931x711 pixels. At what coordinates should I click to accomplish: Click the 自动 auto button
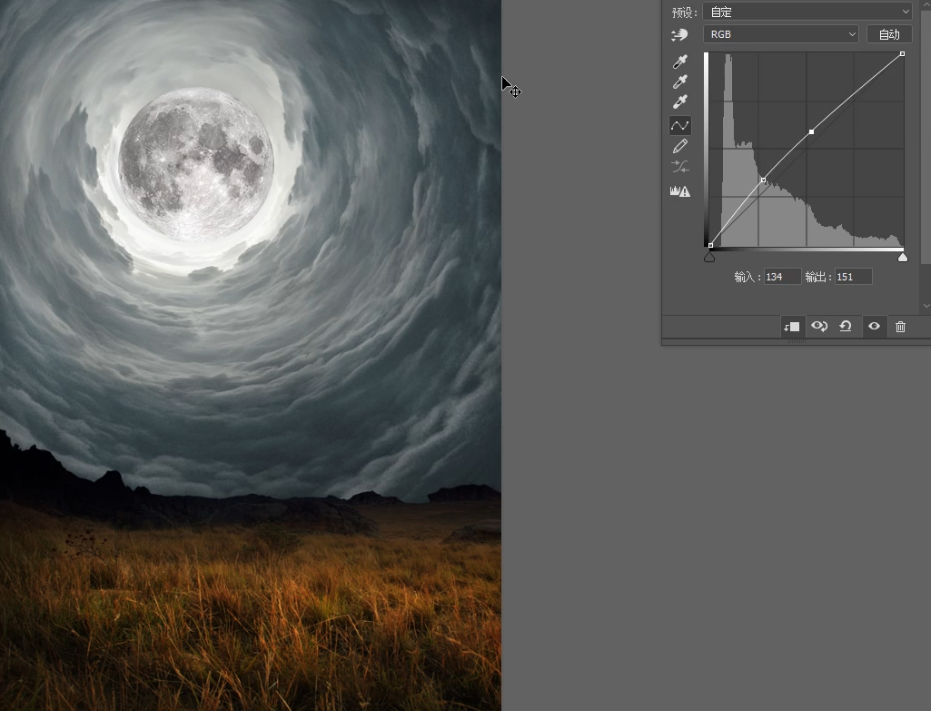coord(889,34)
